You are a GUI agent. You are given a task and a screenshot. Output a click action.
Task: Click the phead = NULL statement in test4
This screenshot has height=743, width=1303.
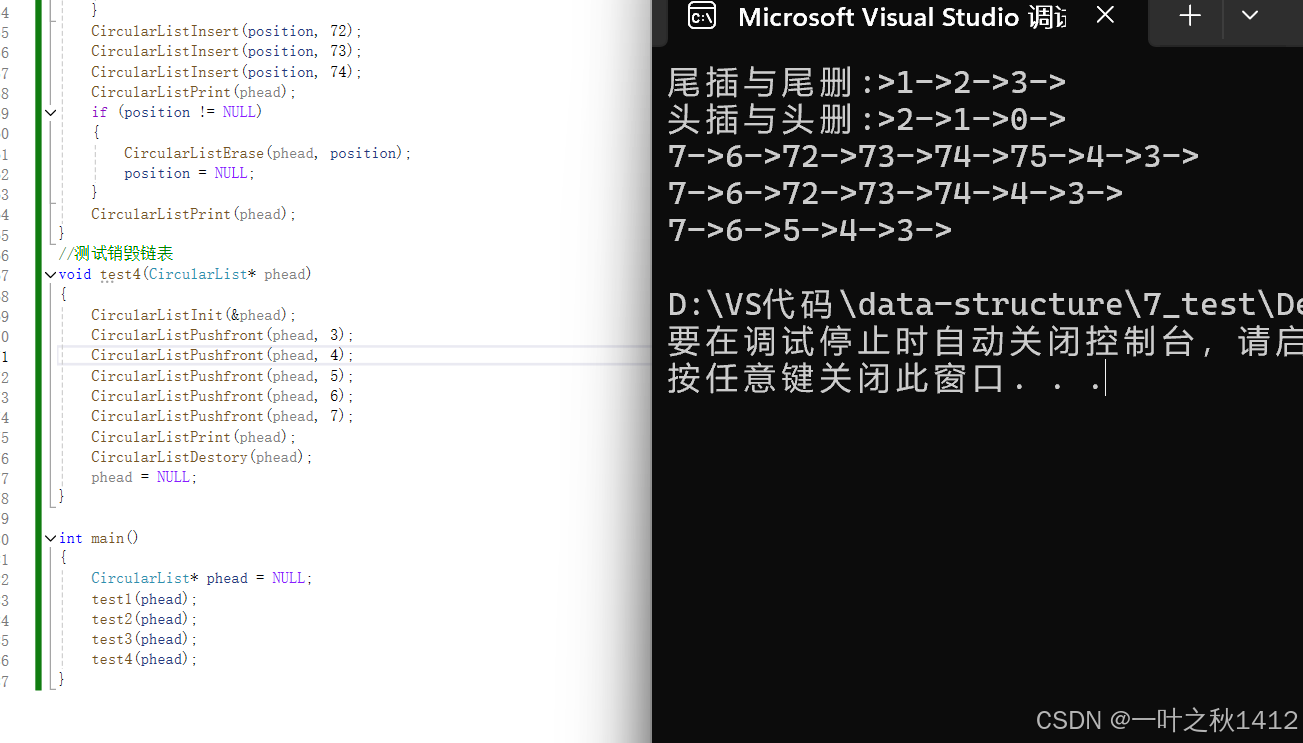145,477
